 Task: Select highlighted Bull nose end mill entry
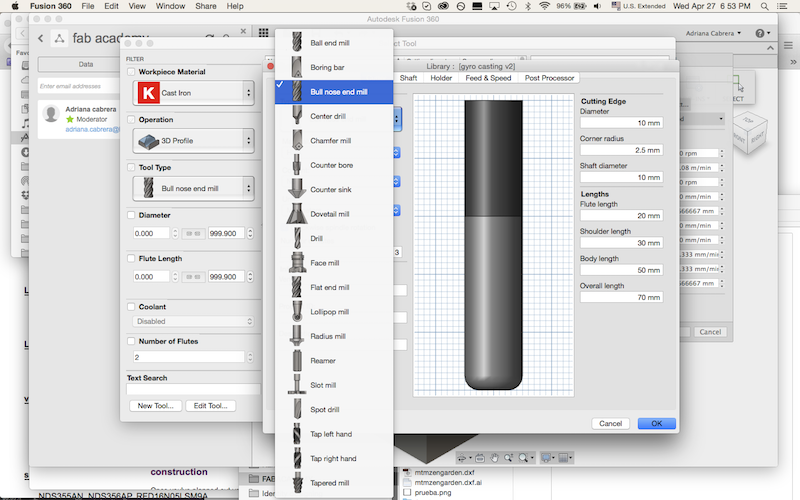pyautogui.click(x=334, y=92)
